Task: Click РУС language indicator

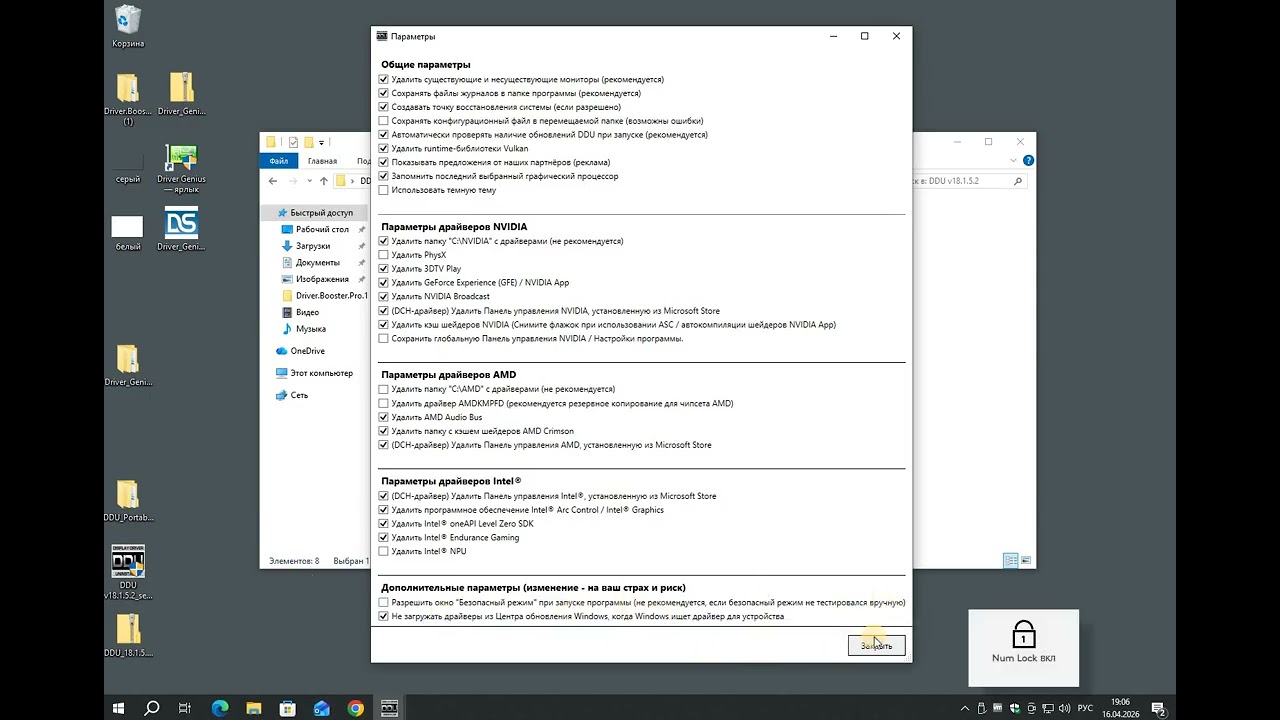Action: [1085, 708]
